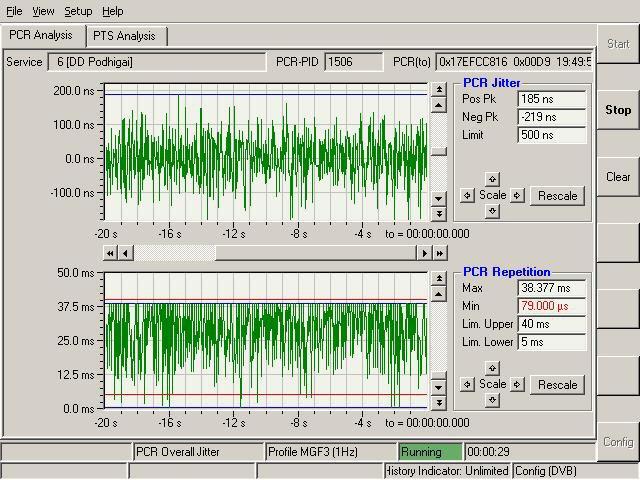
Task: Click the PCR Jitter scale down arrow
Action: (x=492, y=211)
